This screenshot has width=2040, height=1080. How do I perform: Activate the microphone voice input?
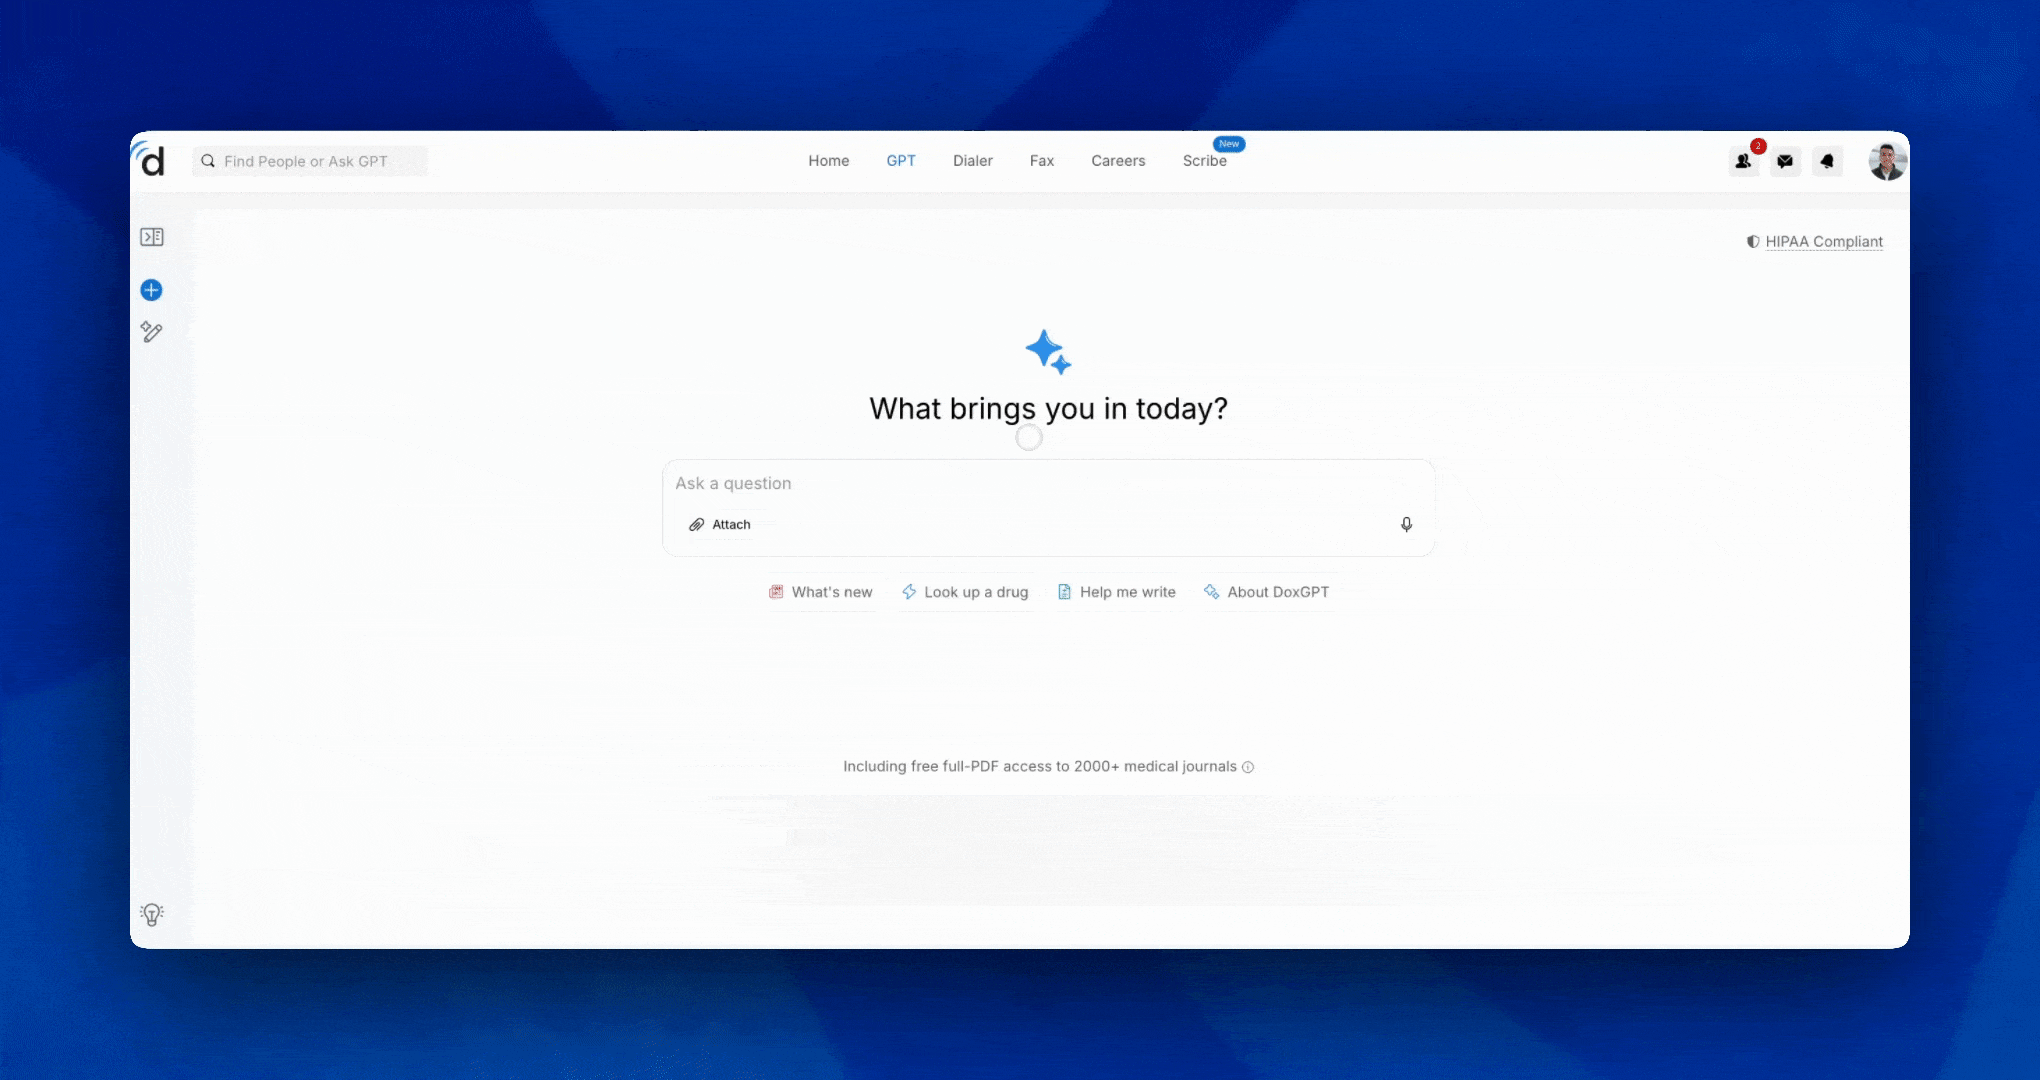pyautogui.click(x=1406, y=524)
